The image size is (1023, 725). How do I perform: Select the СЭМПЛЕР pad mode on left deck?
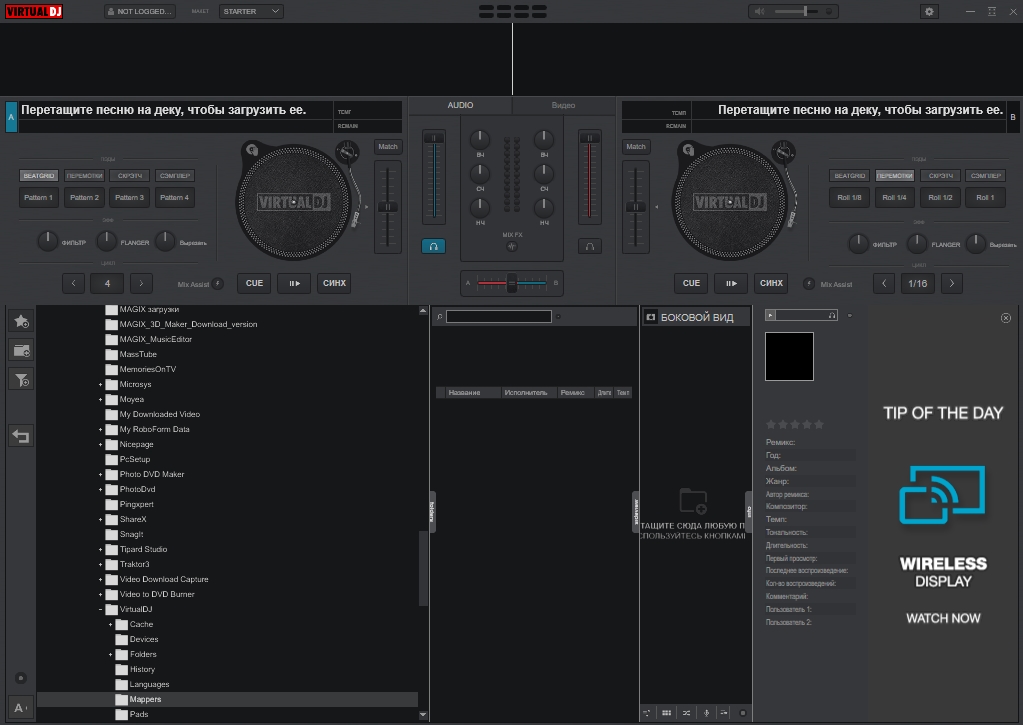175,176
